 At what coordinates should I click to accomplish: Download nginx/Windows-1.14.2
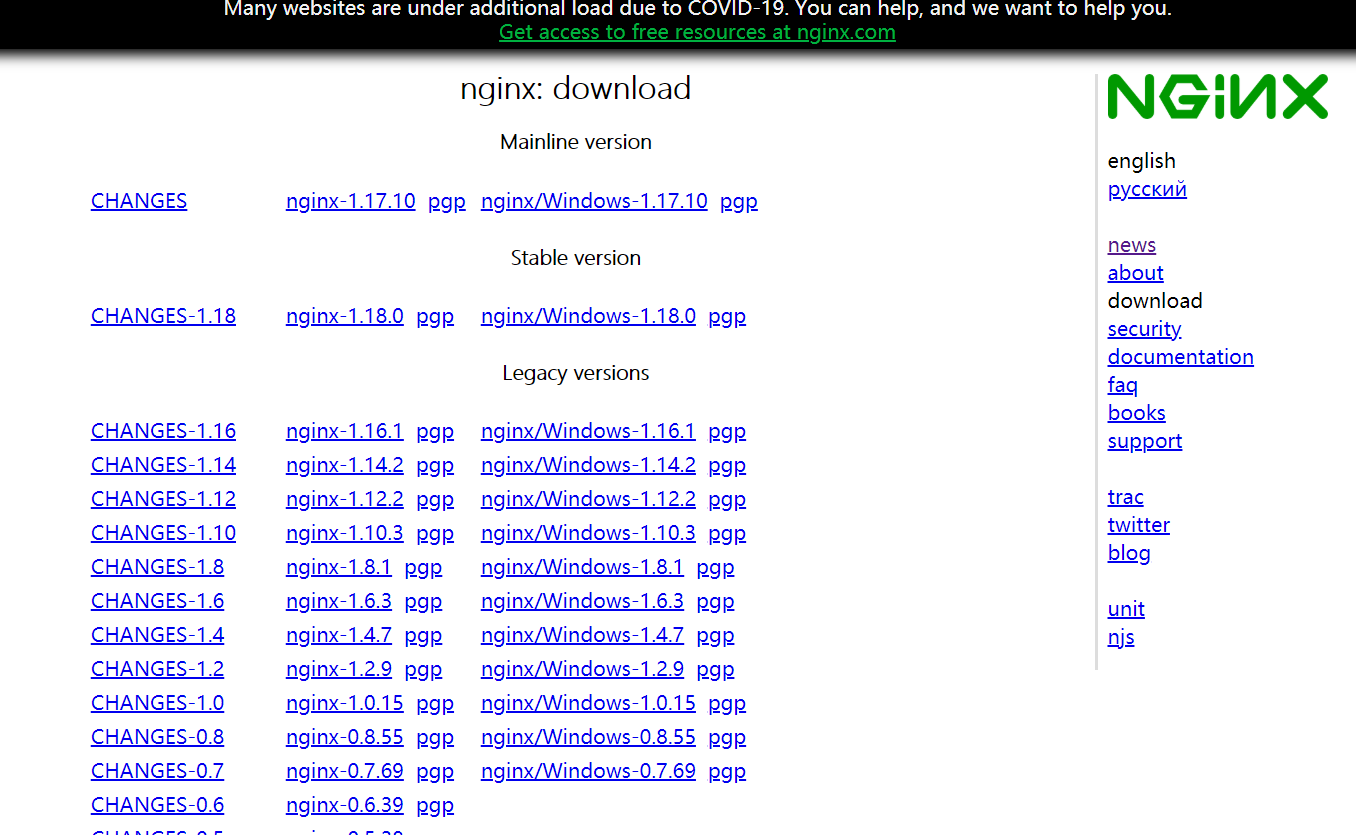pos(588,465)
